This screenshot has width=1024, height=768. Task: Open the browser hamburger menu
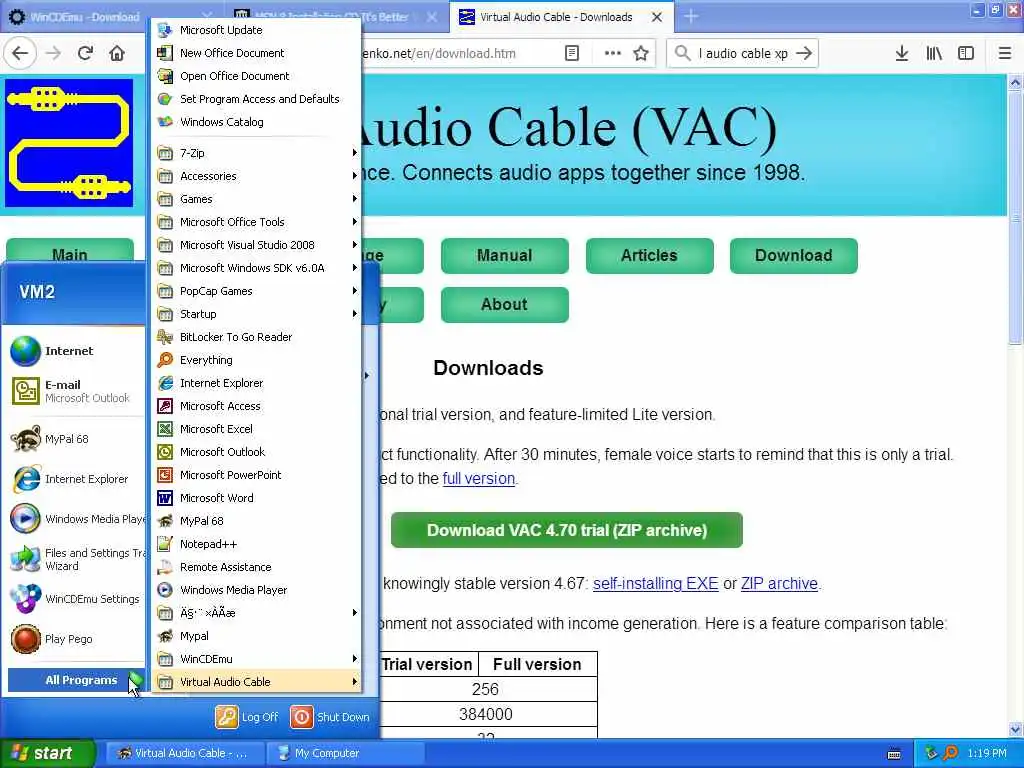click(1004, 53)
